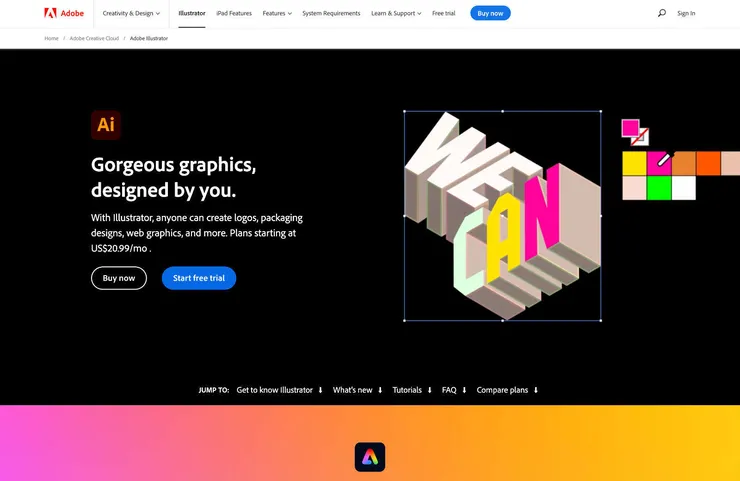Click the down arrow next to What's new
This screenshot has width=740, height=481.
[x=380, y=390]
